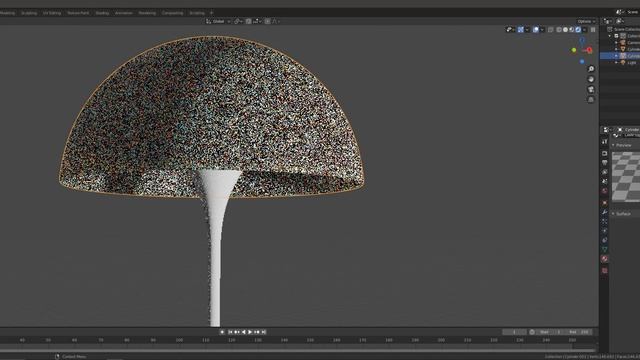
Task: Toggle viewport overlays display
Action: click(536, 29)
